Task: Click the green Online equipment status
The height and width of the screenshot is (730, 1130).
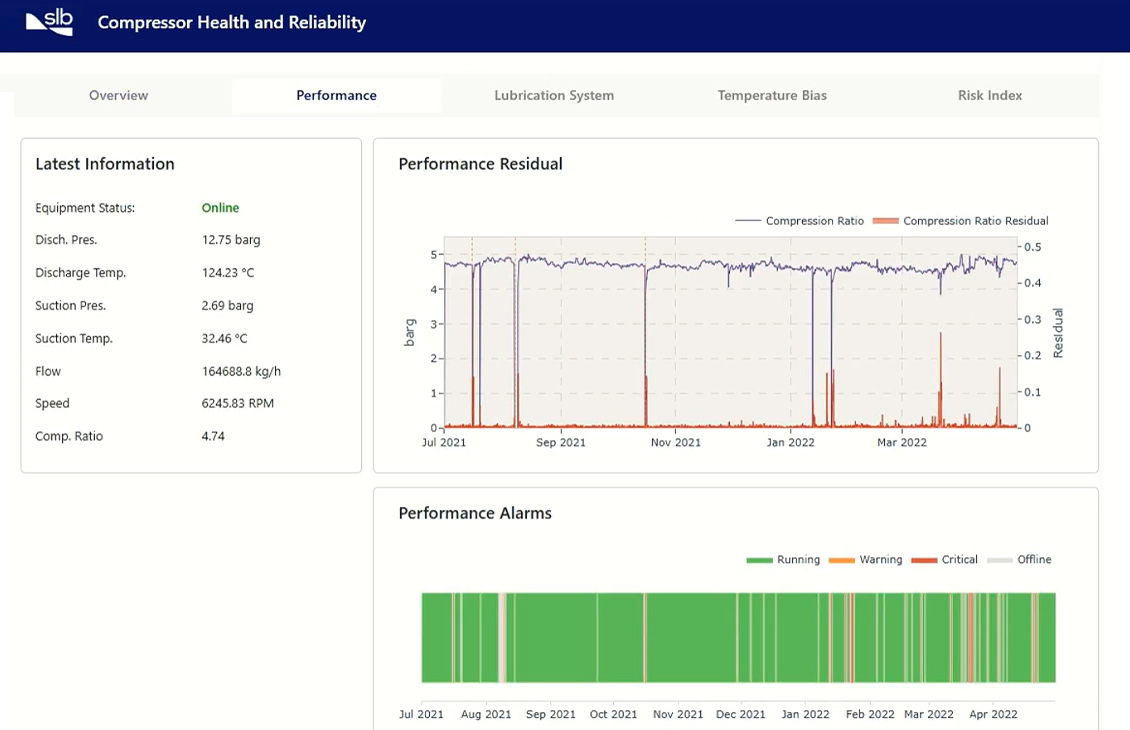Action: (x=220, y=208)
